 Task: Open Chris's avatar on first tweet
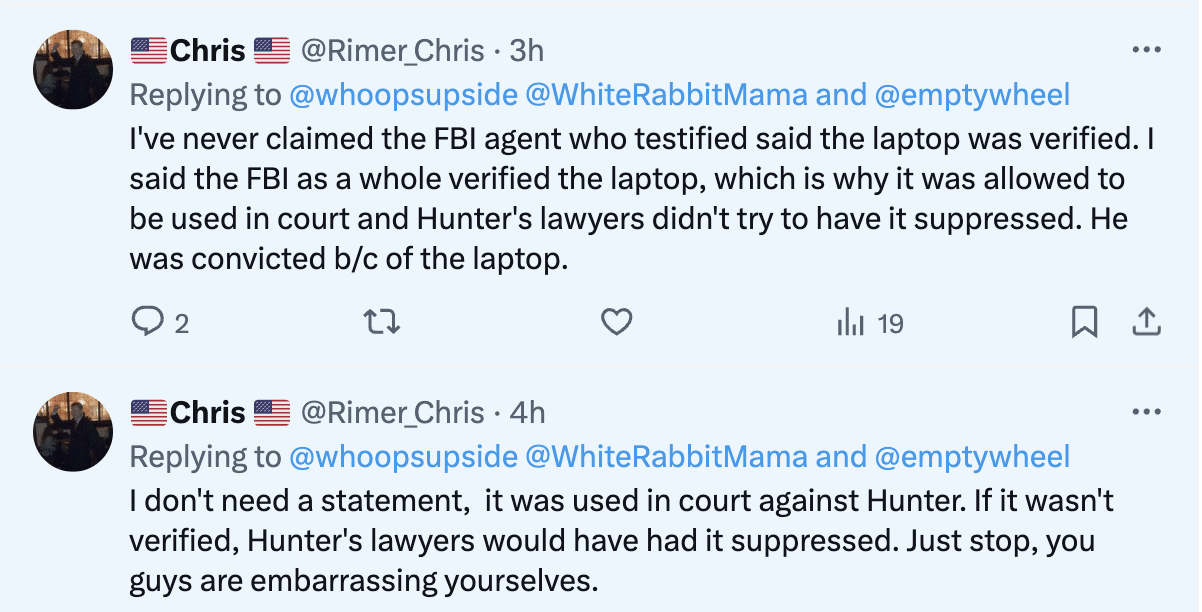(73, 69)
